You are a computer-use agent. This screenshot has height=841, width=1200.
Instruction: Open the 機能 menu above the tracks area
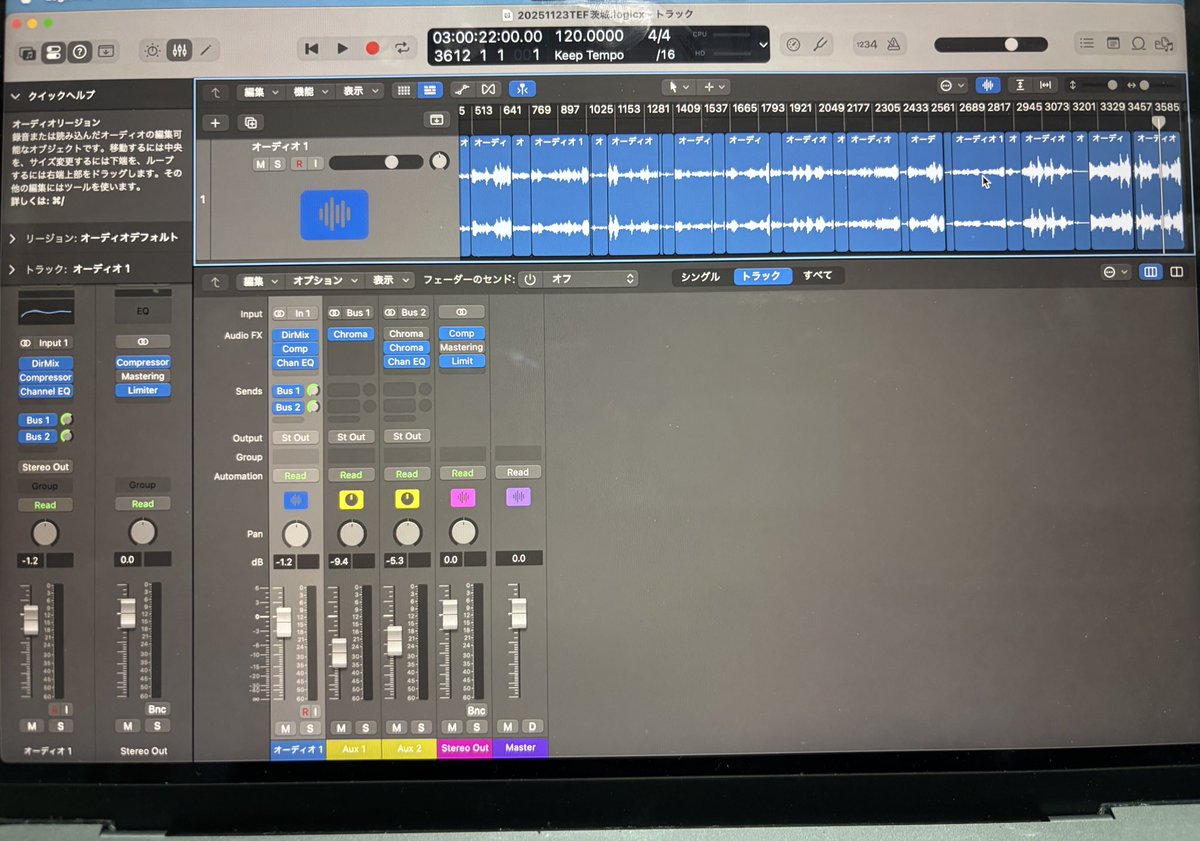[x=306, y=90]
